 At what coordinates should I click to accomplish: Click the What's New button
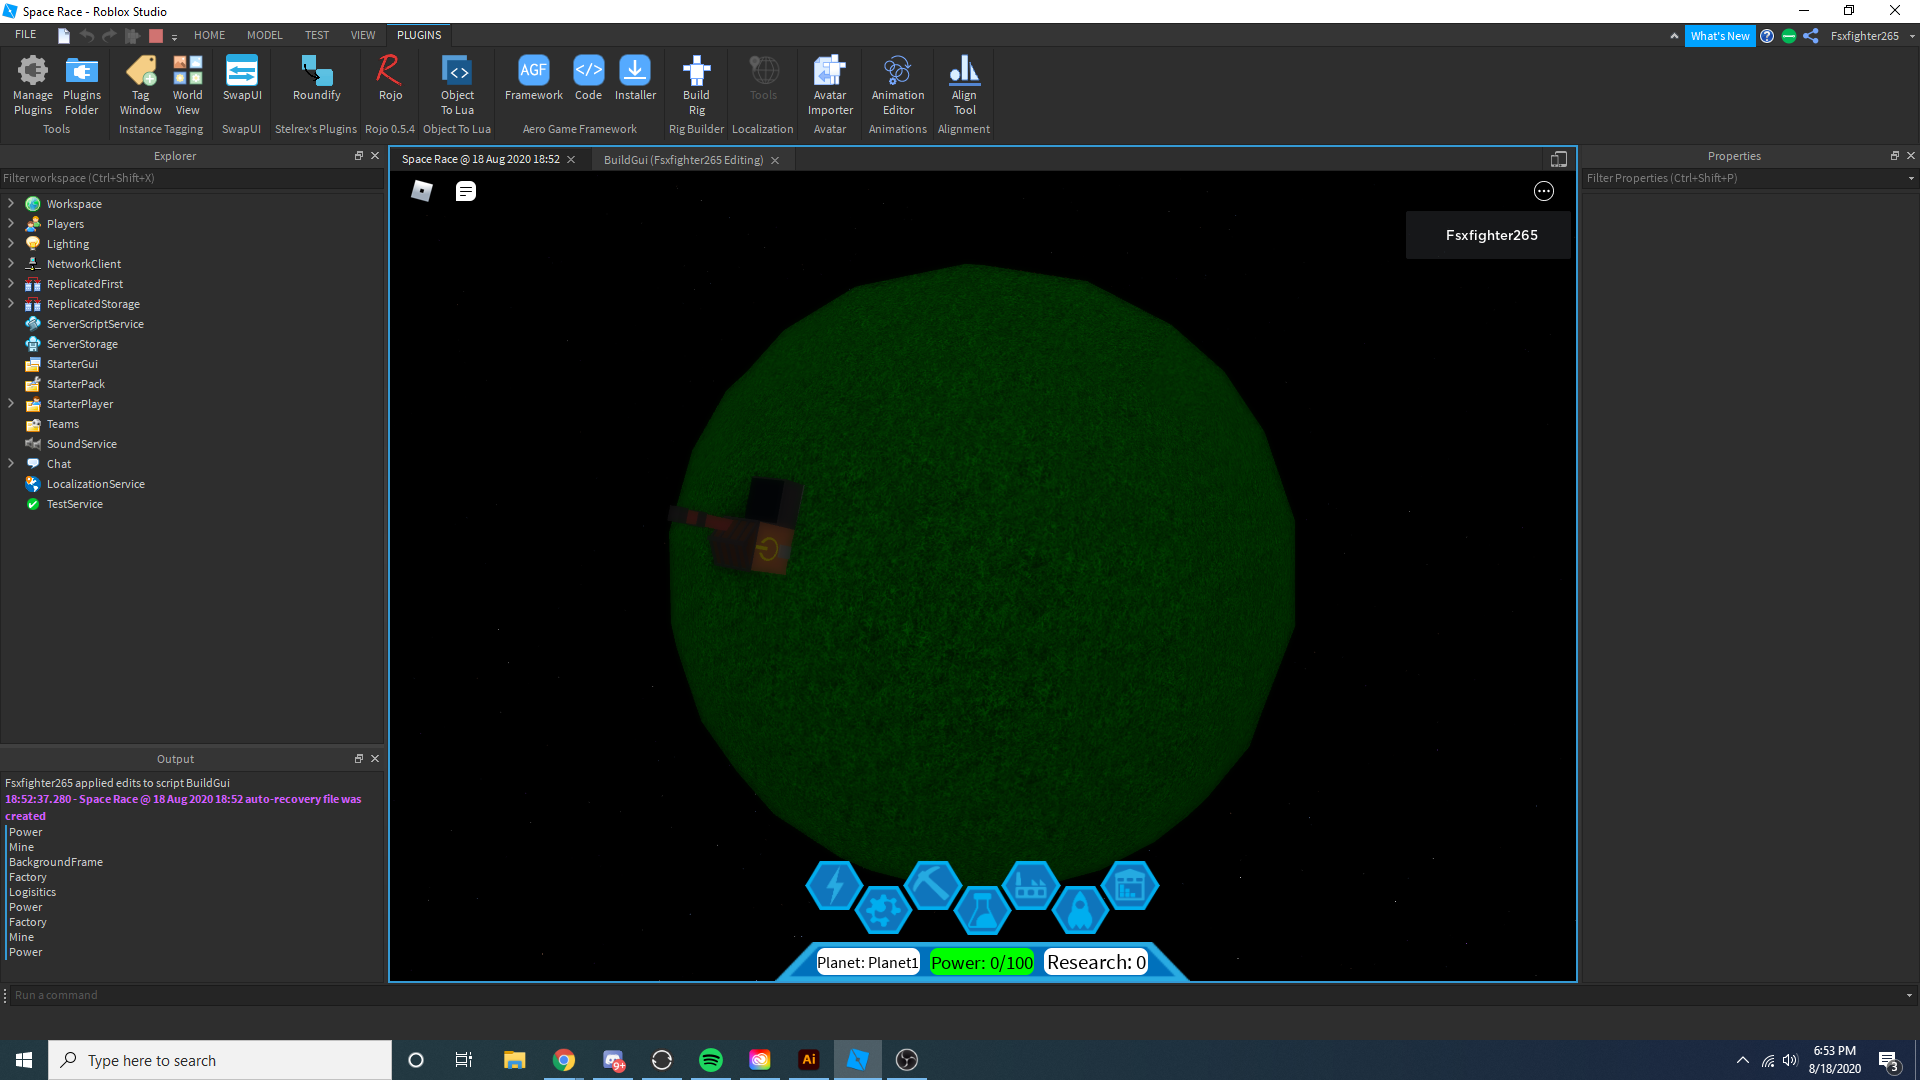pyautogui.click(x=1719, y=36)
